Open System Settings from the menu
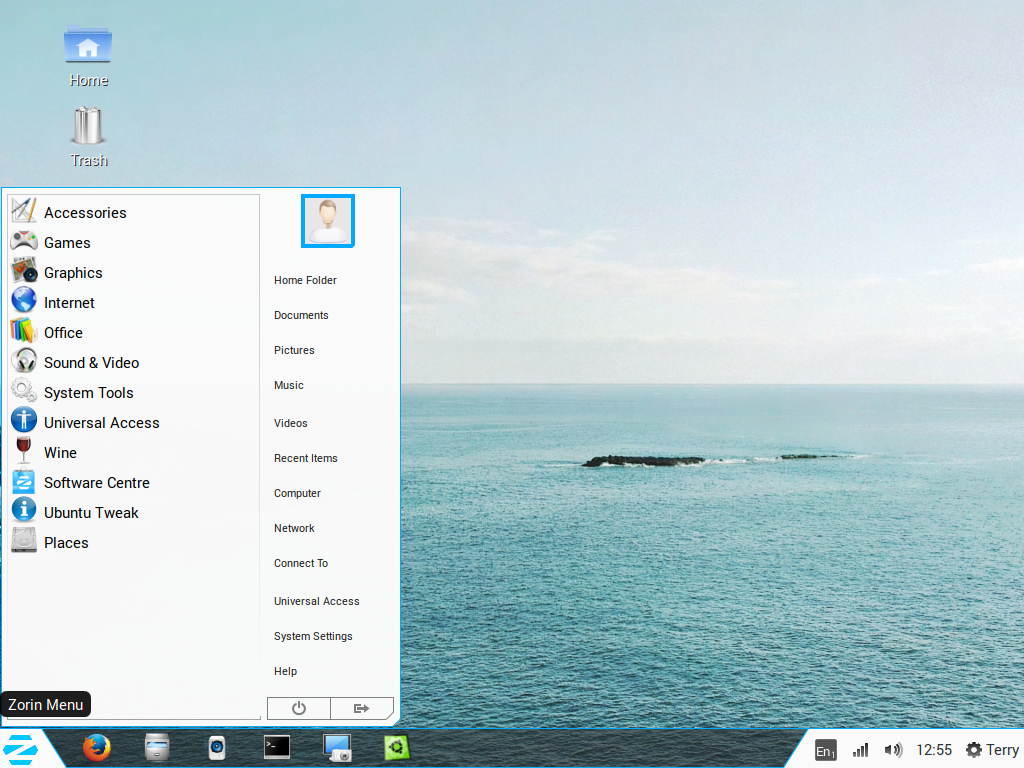Viewport: 1024px width, 768px height. tap(313, 636)
